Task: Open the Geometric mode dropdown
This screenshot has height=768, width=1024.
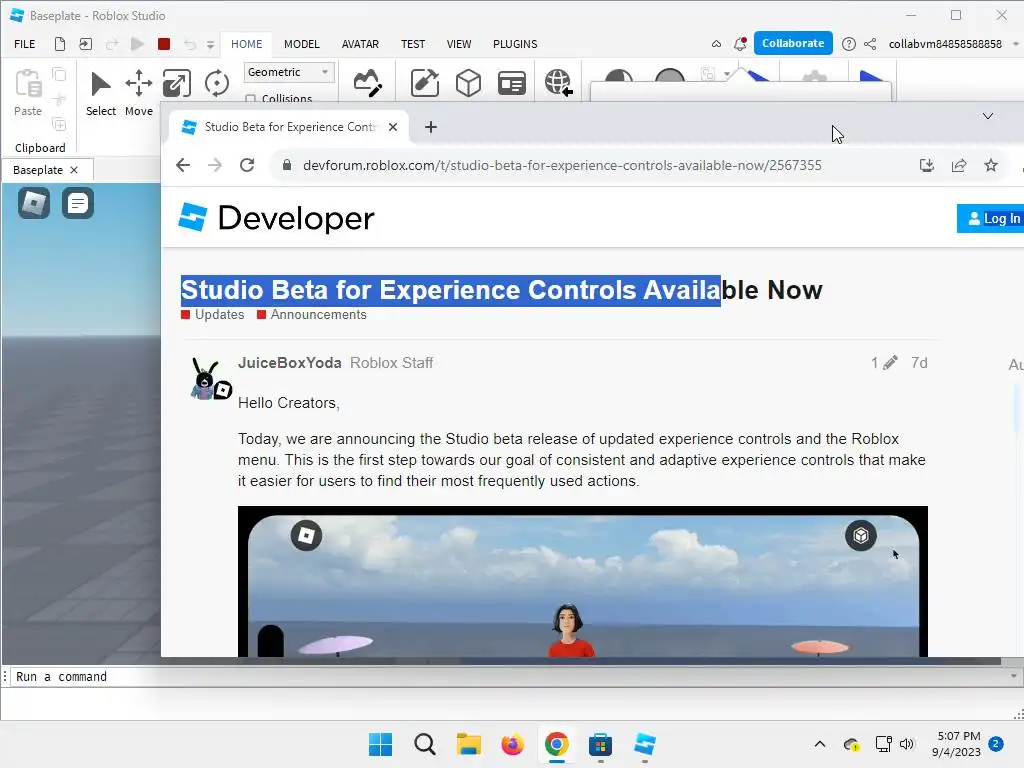Action: (289, 72)
